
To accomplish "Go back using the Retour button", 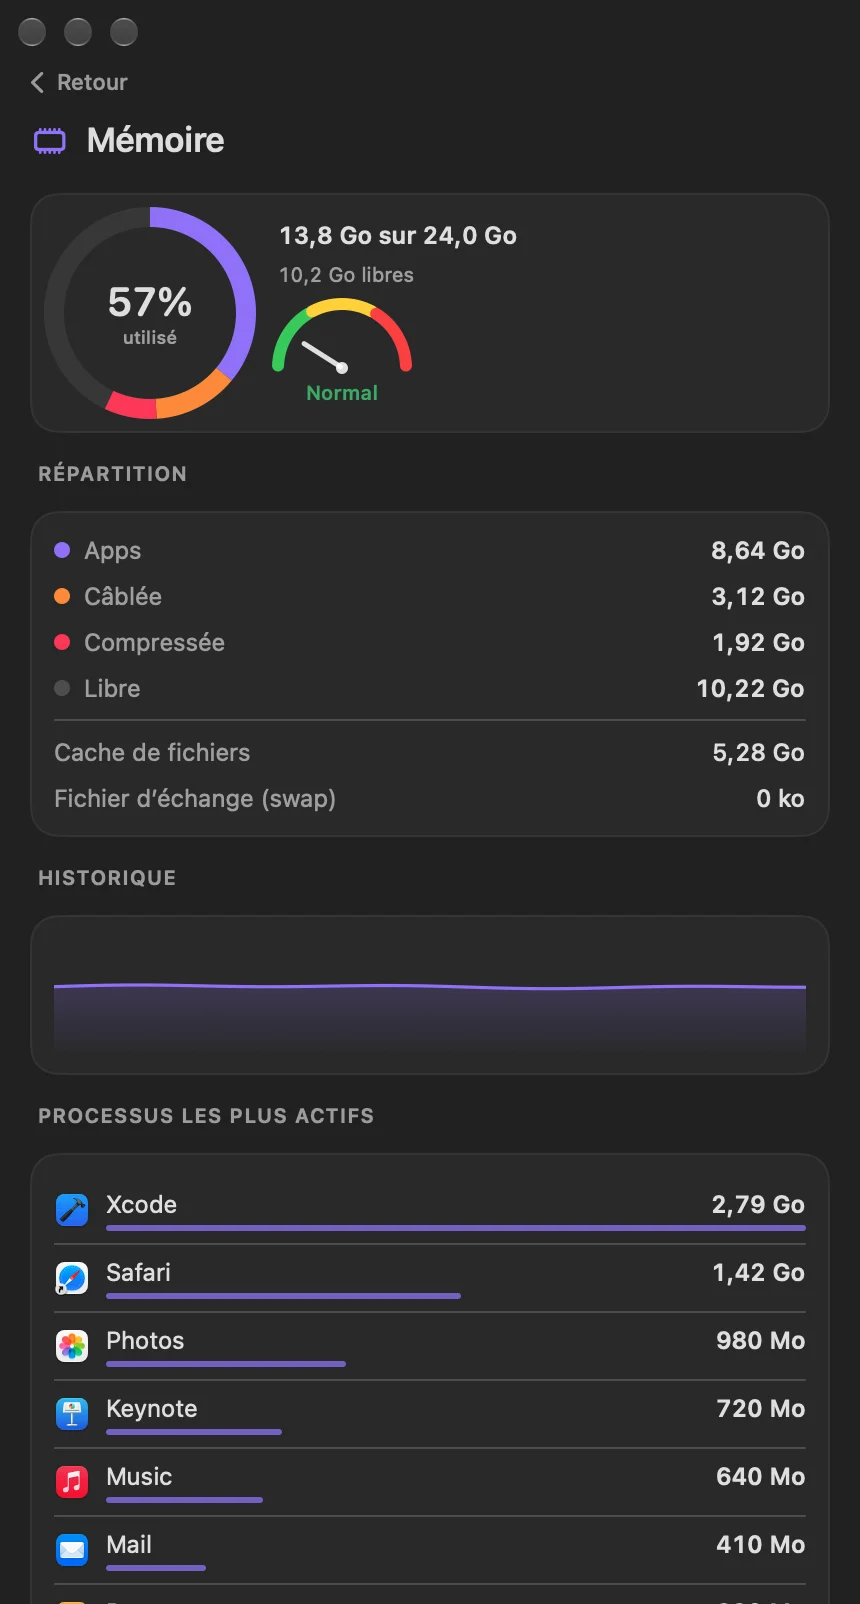I will click(x=80, y=82).
